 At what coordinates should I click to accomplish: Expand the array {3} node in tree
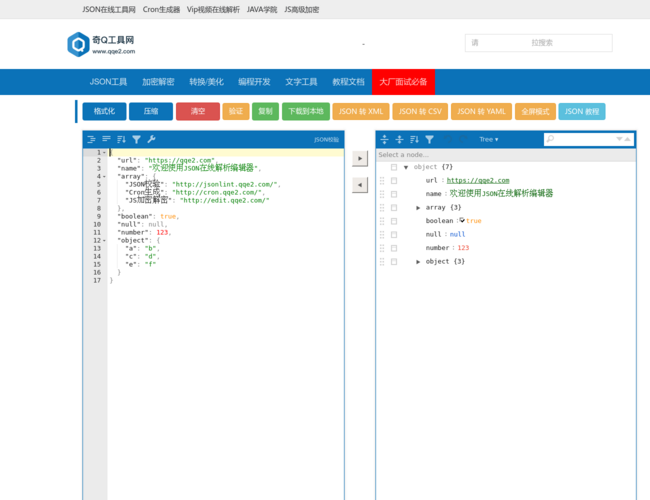point(418,207)
